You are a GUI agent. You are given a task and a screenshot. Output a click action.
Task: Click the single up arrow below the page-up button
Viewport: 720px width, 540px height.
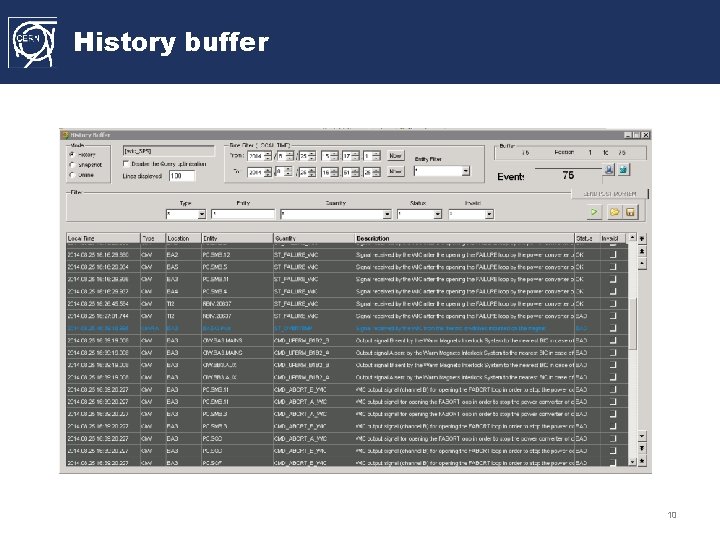(x=642, y=264)
